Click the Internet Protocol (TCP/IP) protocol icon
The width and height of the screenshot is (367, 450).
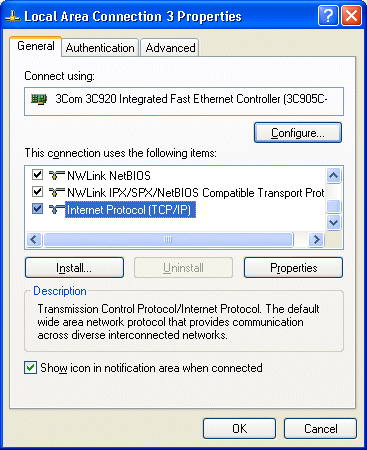[57, 209]
